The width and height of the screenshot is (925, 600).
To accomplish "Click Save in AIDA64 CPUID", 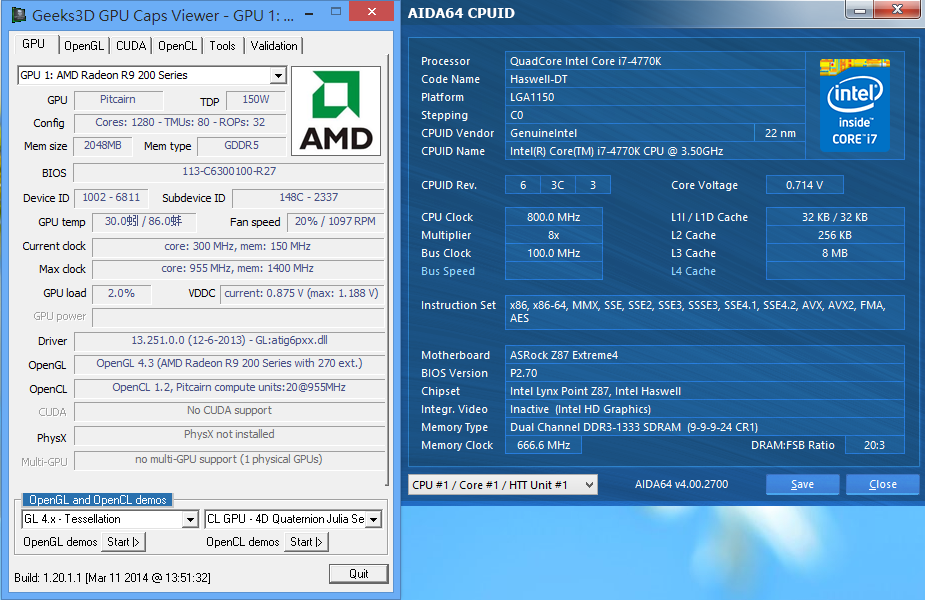I will [x=802, y=484].
